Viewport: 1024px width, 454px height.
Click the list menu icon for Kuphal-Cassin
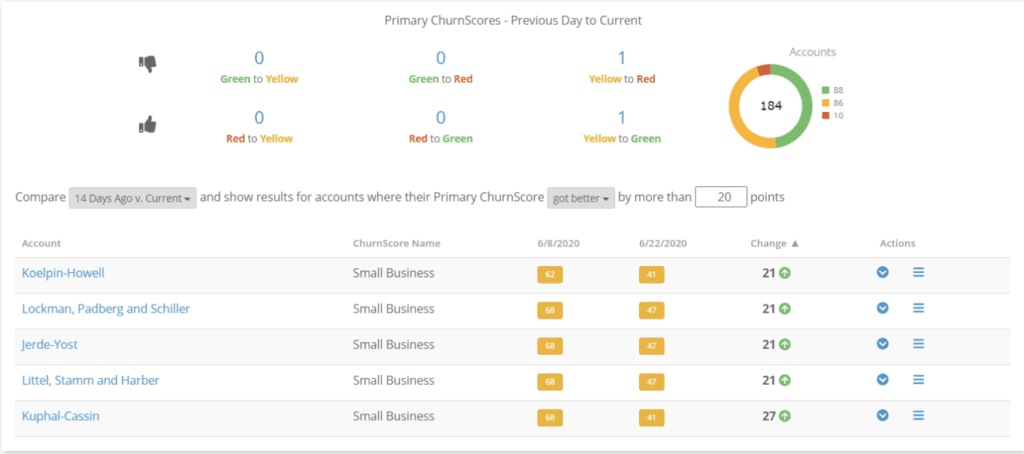click(918, 415)
